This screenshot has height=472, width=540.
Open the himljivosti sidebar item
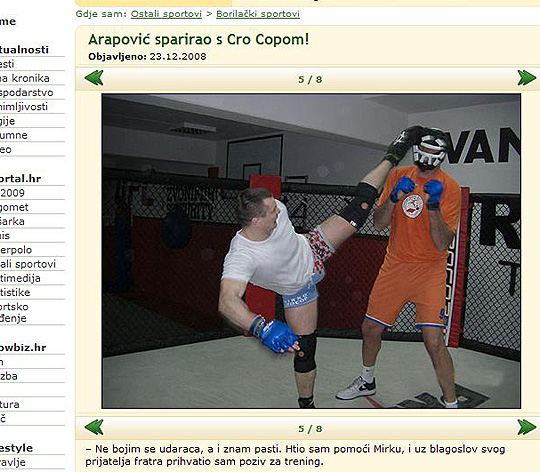[24, 107]
